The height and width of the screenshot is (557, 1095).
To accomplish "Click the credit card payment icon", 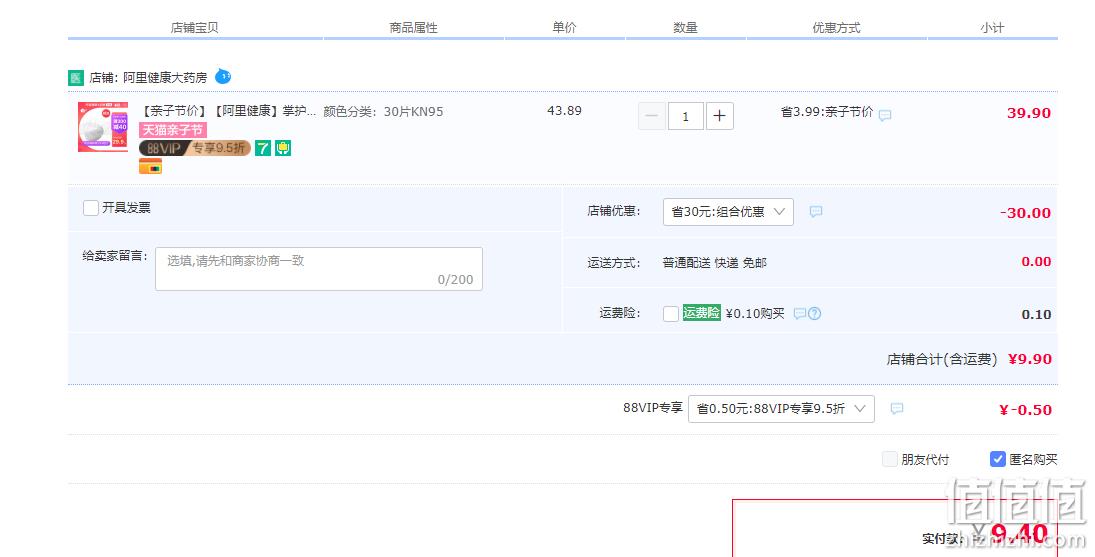I will click(x=150, y=167).
